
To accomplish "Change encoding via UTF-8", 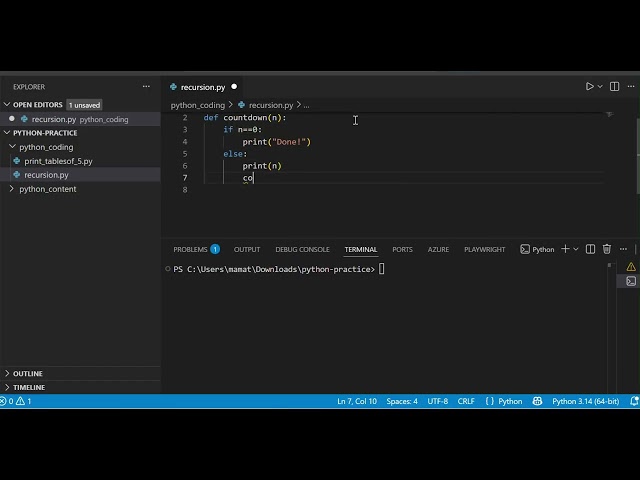I will point(438,401).
